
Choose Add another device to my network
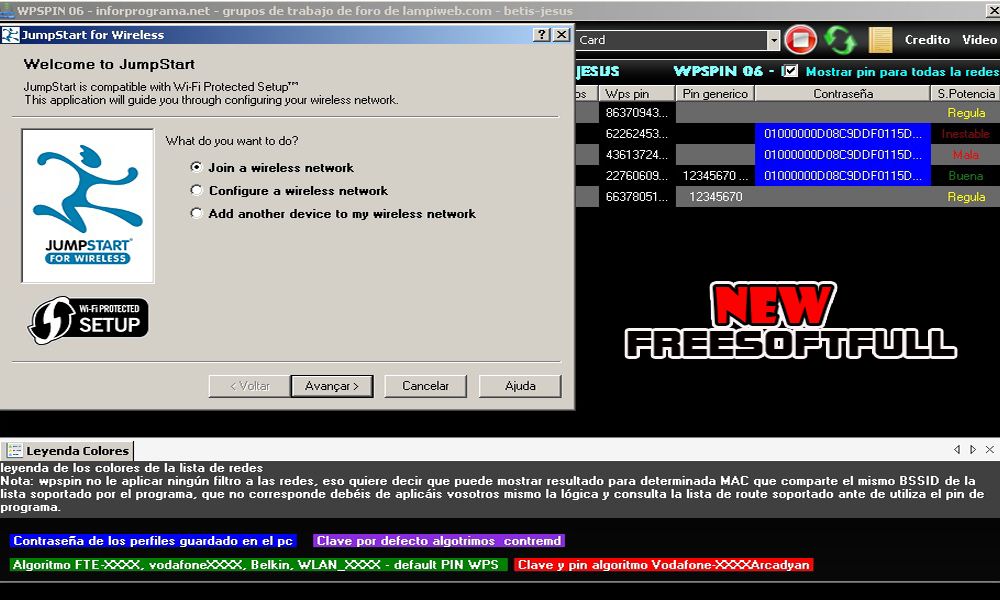197,214
